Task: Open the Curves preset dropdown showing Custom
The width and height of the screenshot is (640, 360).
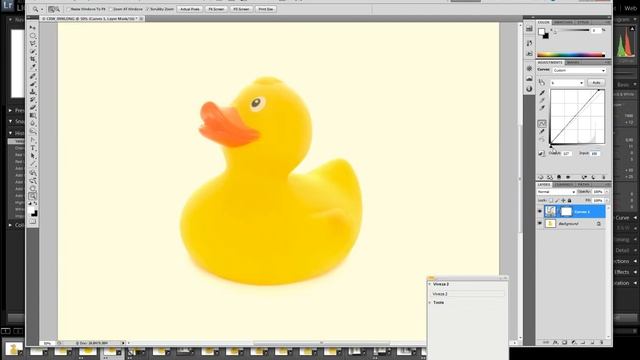Action: (x=579, y=71)
